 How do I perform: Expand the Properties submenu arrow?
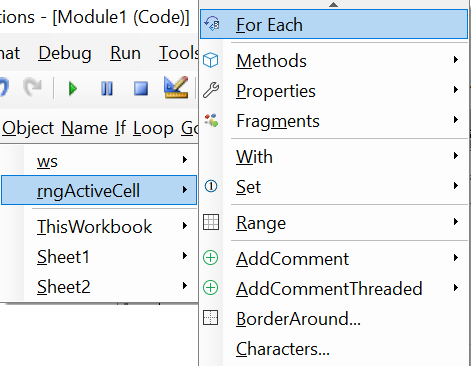[456, 90]
